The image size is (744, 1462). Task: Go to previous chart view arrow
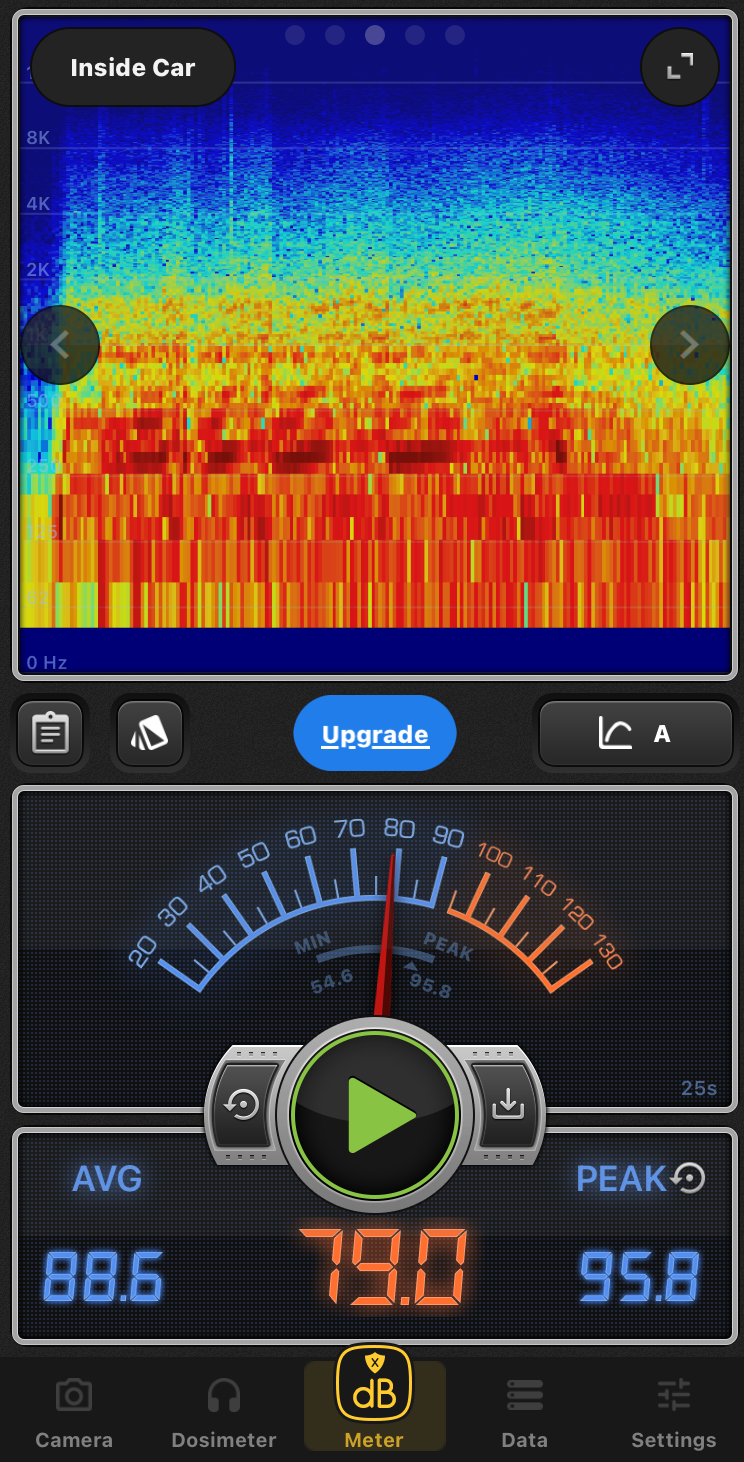[x=60, y=345]
